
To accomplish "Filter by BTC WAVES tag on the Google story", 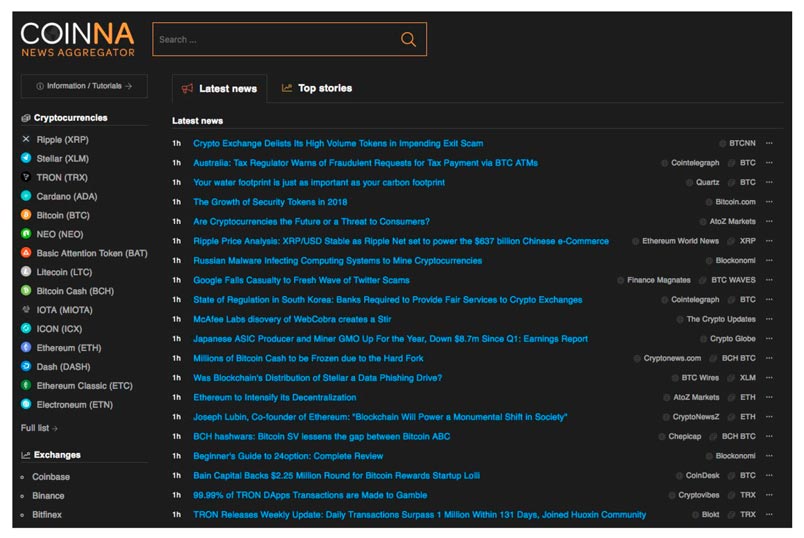I will (733, 280).
